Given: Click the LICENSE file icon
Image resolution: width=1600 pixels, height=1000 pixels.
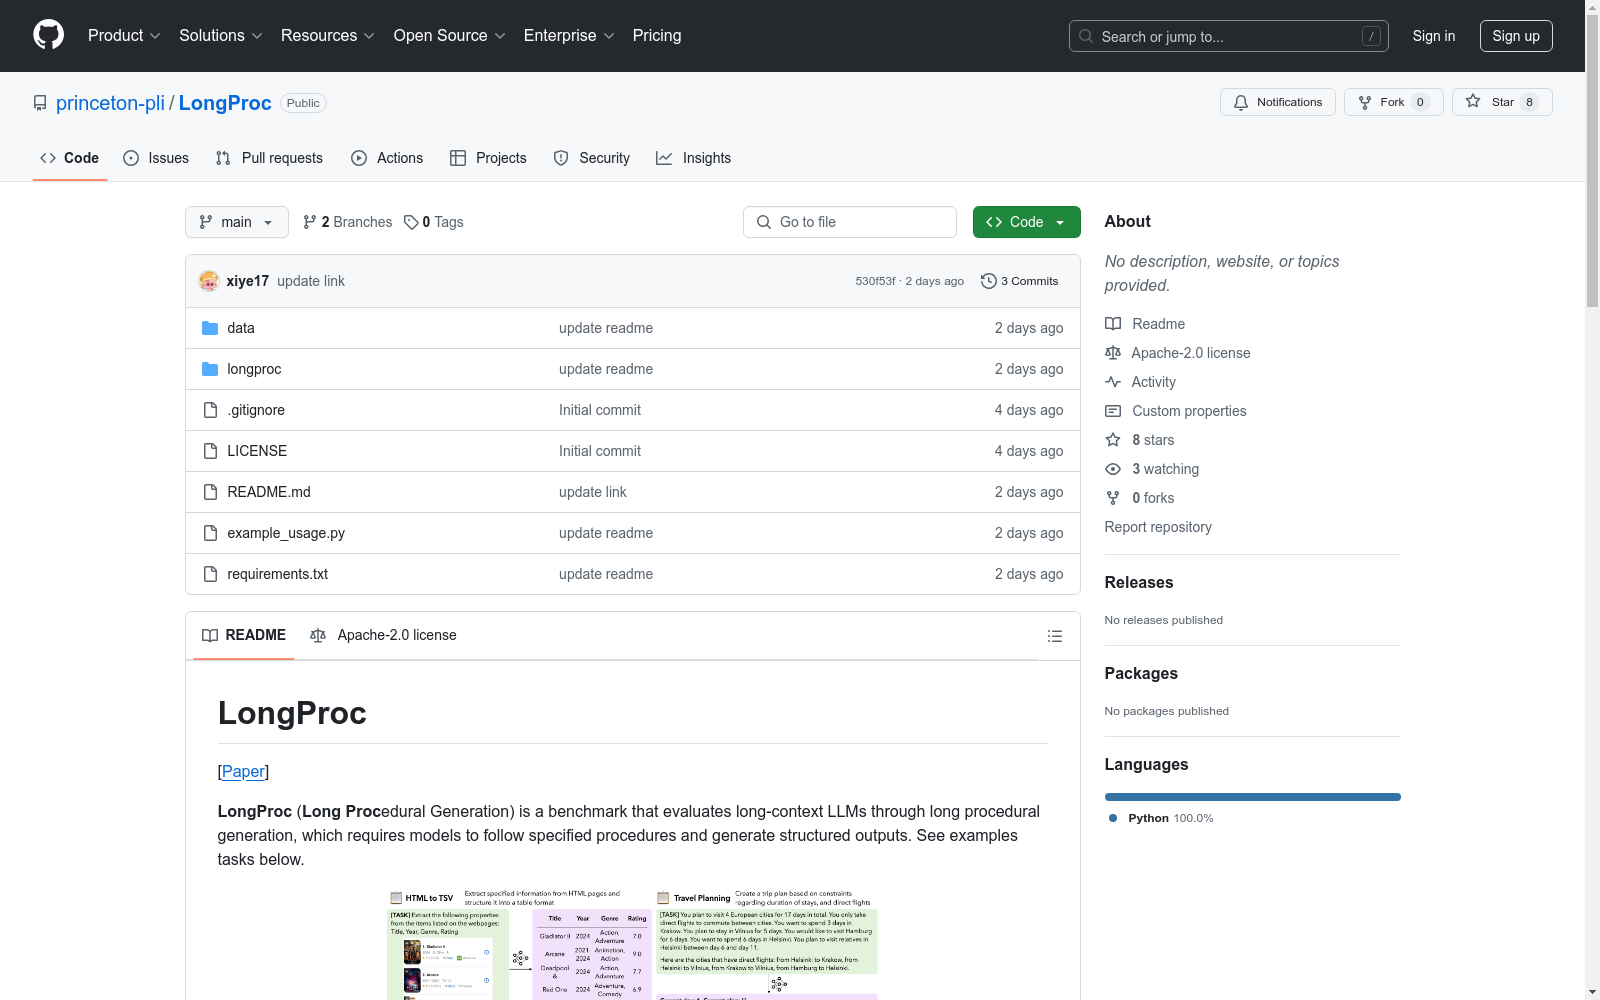Looking at the screenshot, I should pos(210,451).
